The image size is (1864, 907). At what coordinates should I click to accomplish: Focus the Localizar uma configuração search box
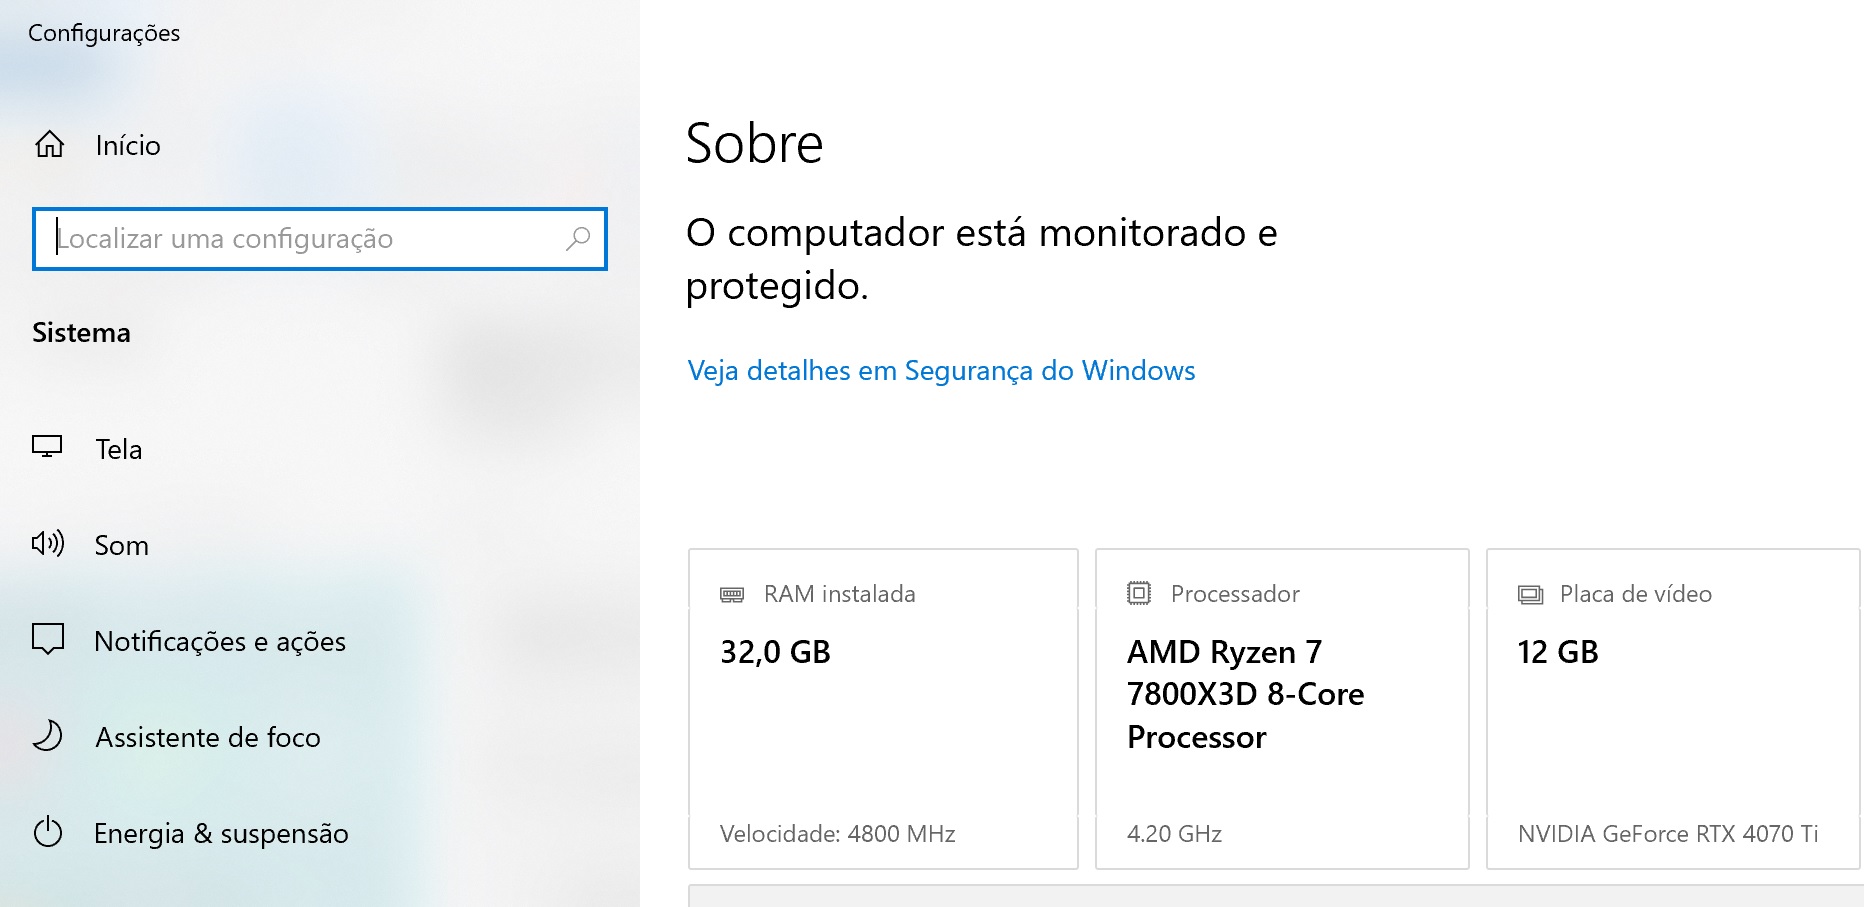(x=300, y=239)
